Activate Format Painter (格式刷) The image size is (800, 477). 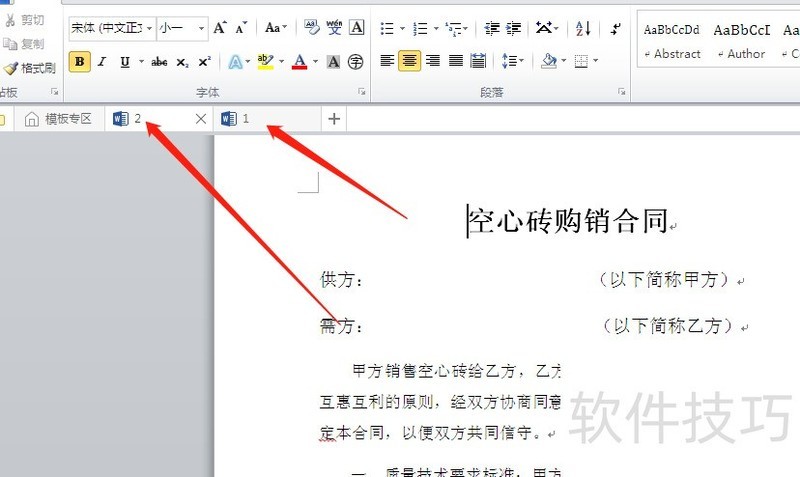[x=30, y=68]
